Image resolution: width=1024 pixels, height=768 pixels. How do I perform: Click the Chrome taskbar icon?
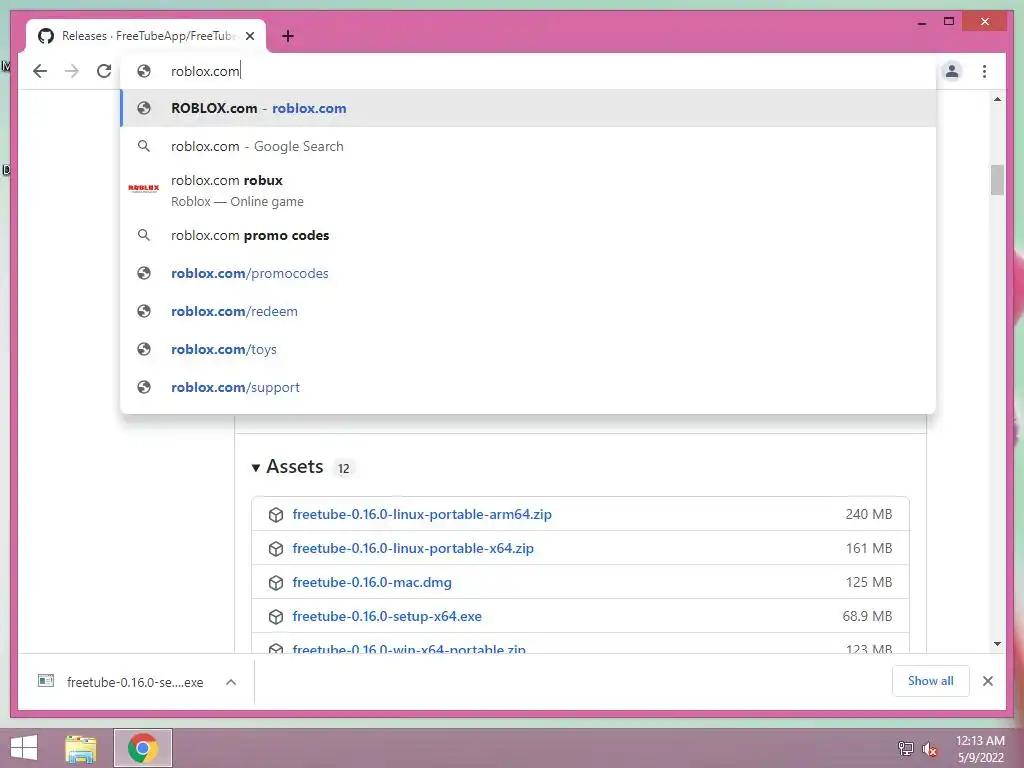(x=142, y=748)
